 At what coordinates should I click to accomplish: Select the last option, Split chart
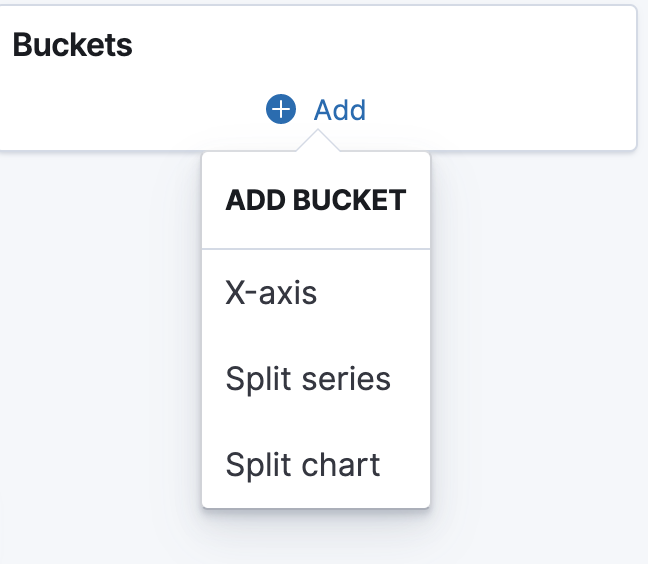tap(316, 464)
